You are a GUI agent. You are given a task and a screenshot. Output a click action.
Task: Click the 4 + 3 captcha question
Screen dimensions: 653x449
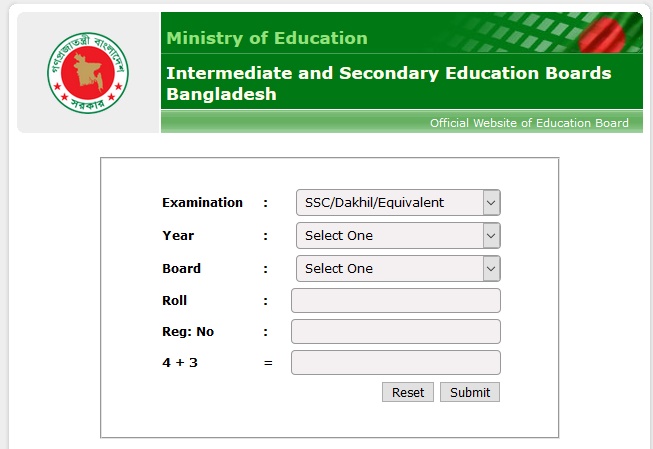click(x=180, y=363)
